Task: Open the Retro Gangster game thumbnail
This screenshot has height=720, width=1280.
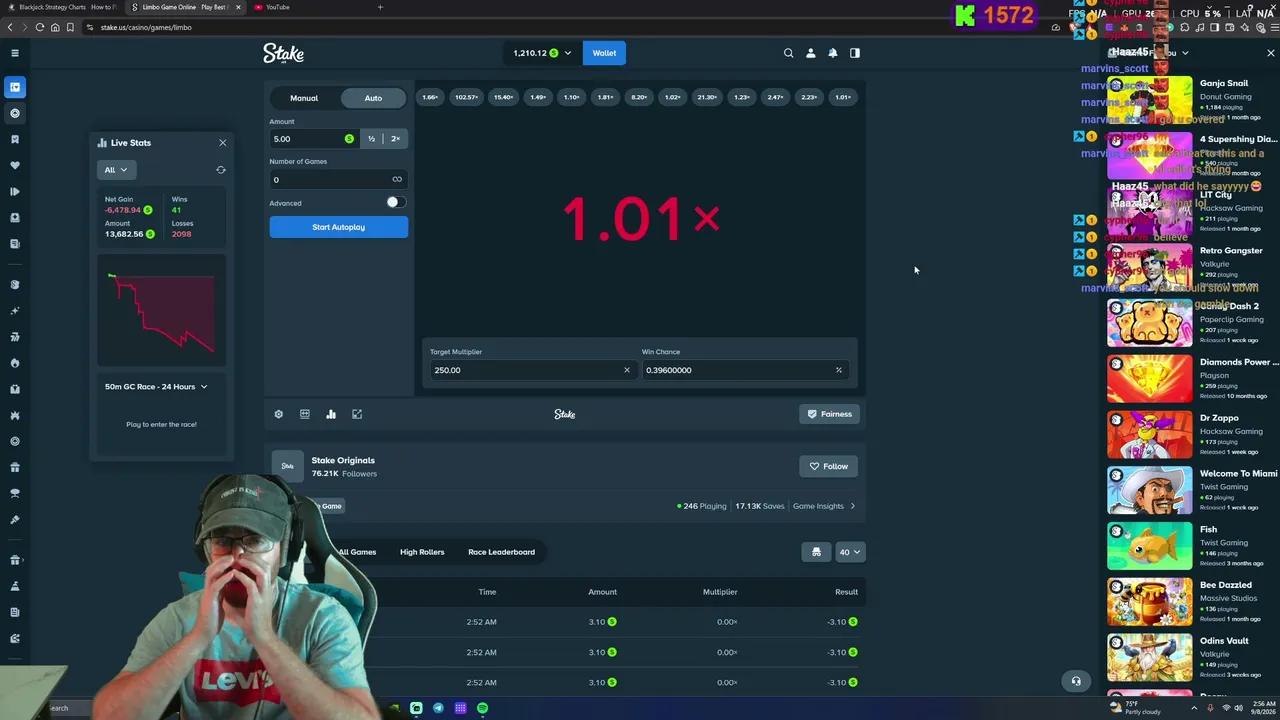Action: click(x=1150, y=266)
